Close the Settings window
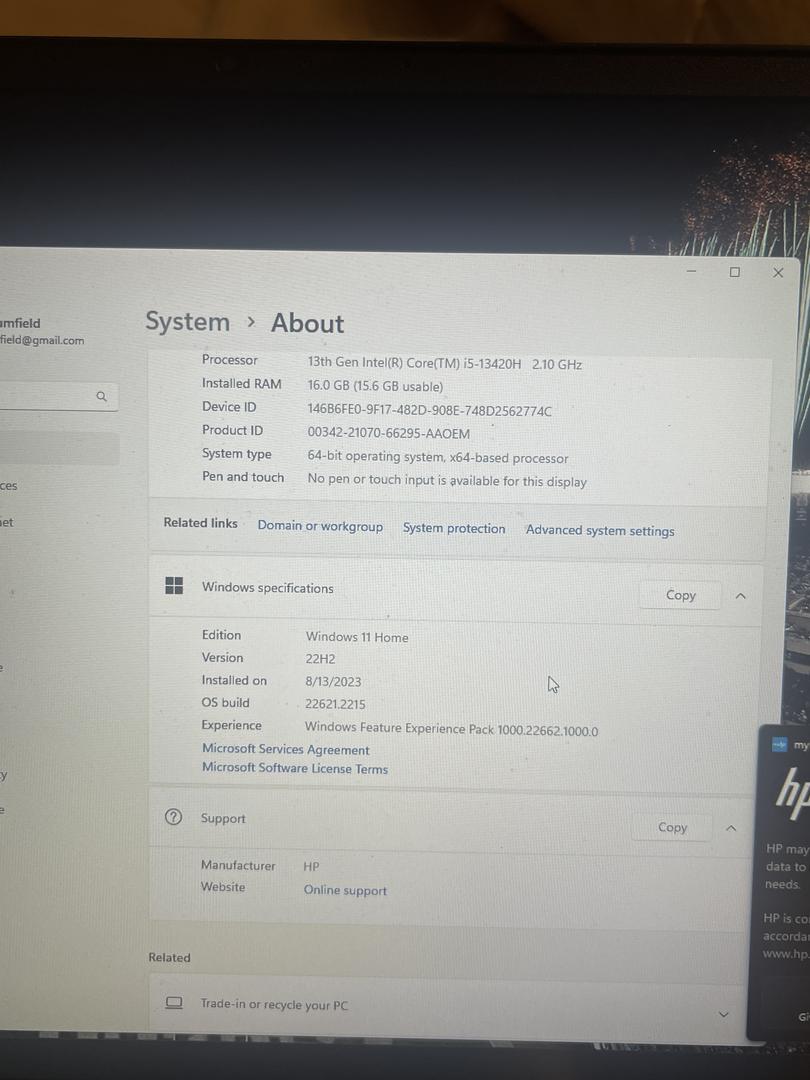Image resolution: width=810 pixels, height=1080 pixels. pyautogui.click(x=778, y=272)
